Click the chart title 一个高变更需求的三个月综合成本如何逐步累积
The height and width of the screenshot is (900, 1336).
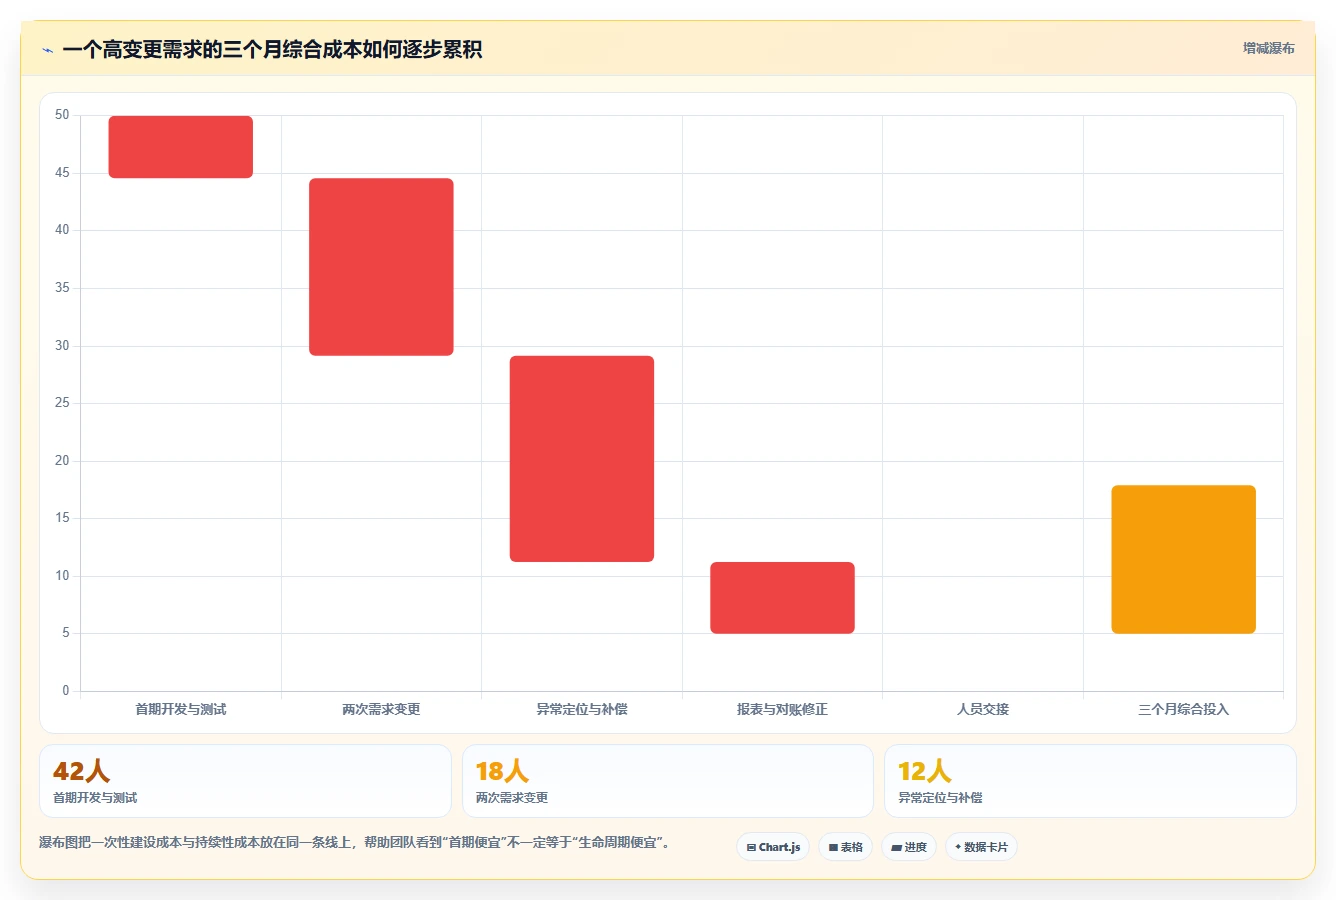coord(272,50)
